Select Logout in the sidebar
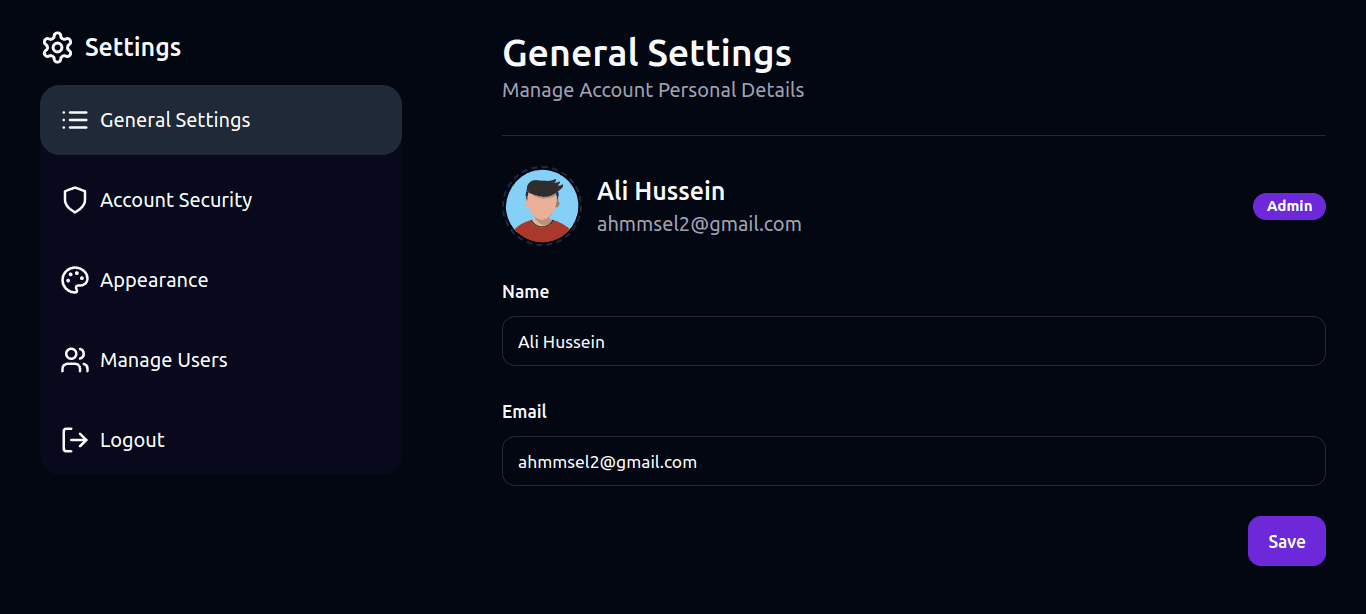Image resolution: width=1366 pixels, height=614 pixels. (x=221, y=440)
